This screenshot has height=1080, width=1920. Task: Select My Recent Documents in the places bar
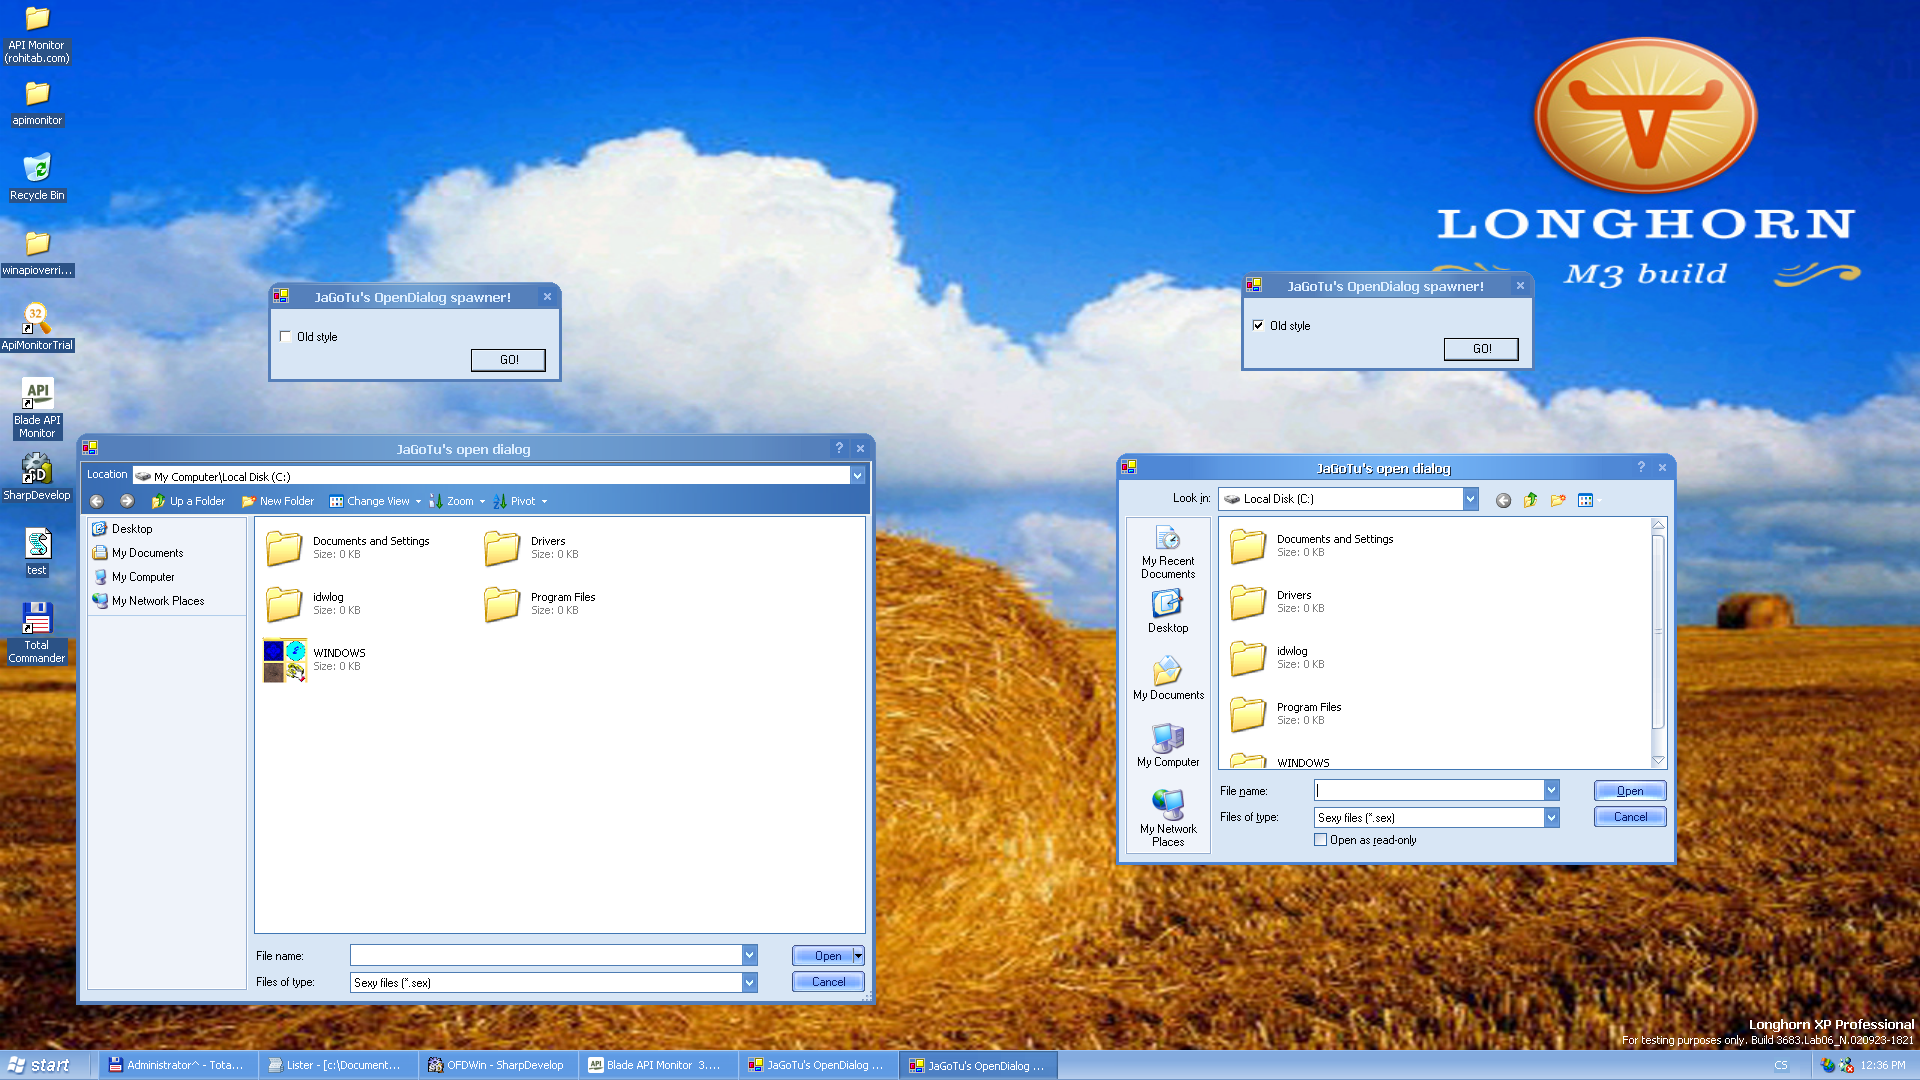click(x=1168, y=552)
